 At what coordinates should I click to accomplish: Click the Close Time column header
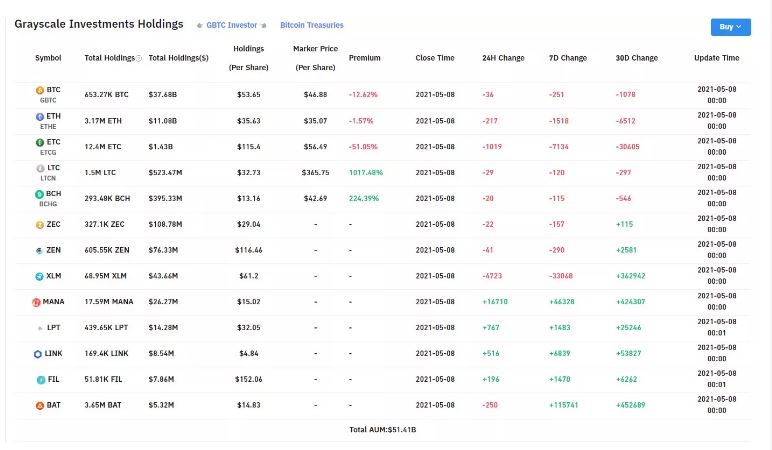pyautogui.click(x=435, y=58)
